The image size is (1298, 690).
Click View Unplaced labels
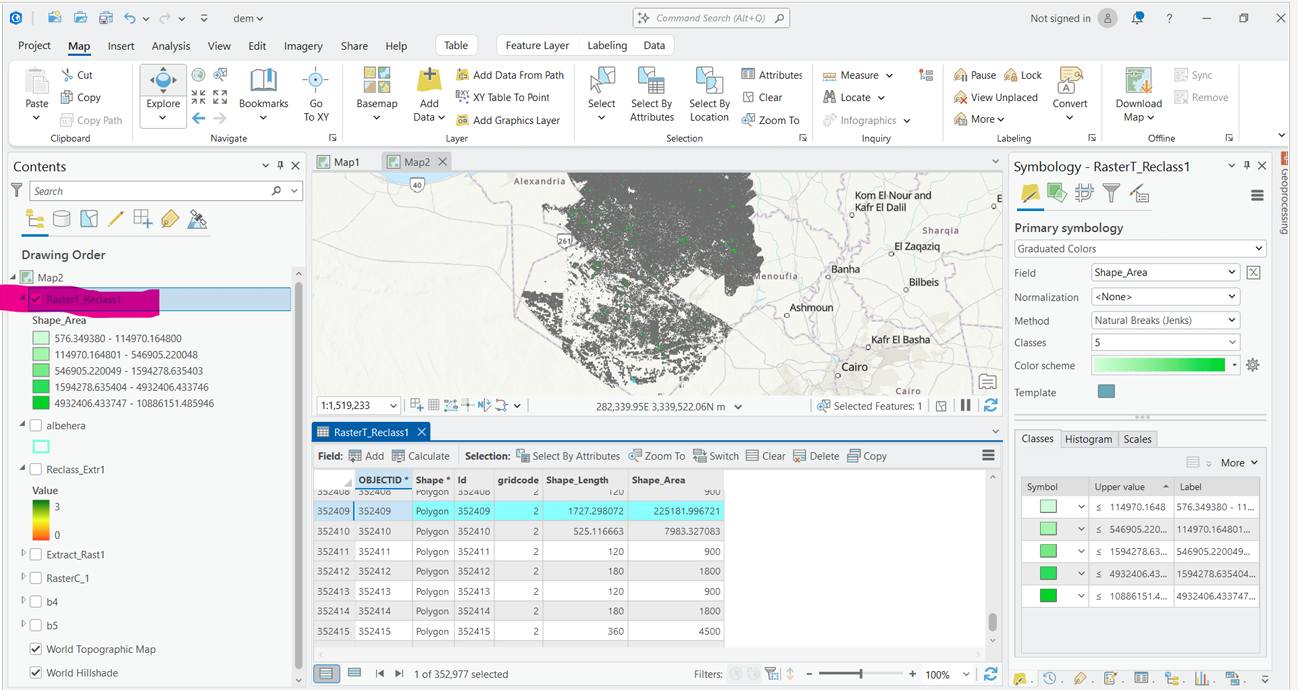click(x=996, y=97)
